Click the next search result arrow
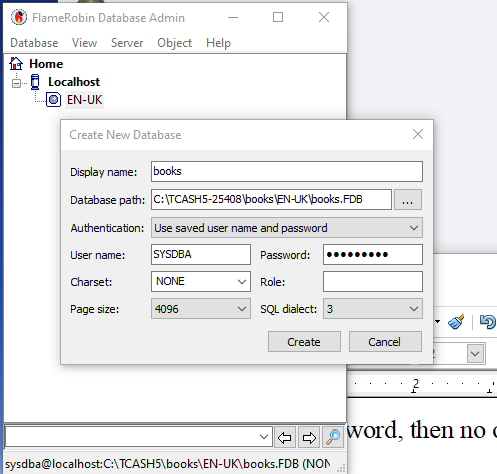The width and height of the screenshot is (497, 474). click(309, 437)
